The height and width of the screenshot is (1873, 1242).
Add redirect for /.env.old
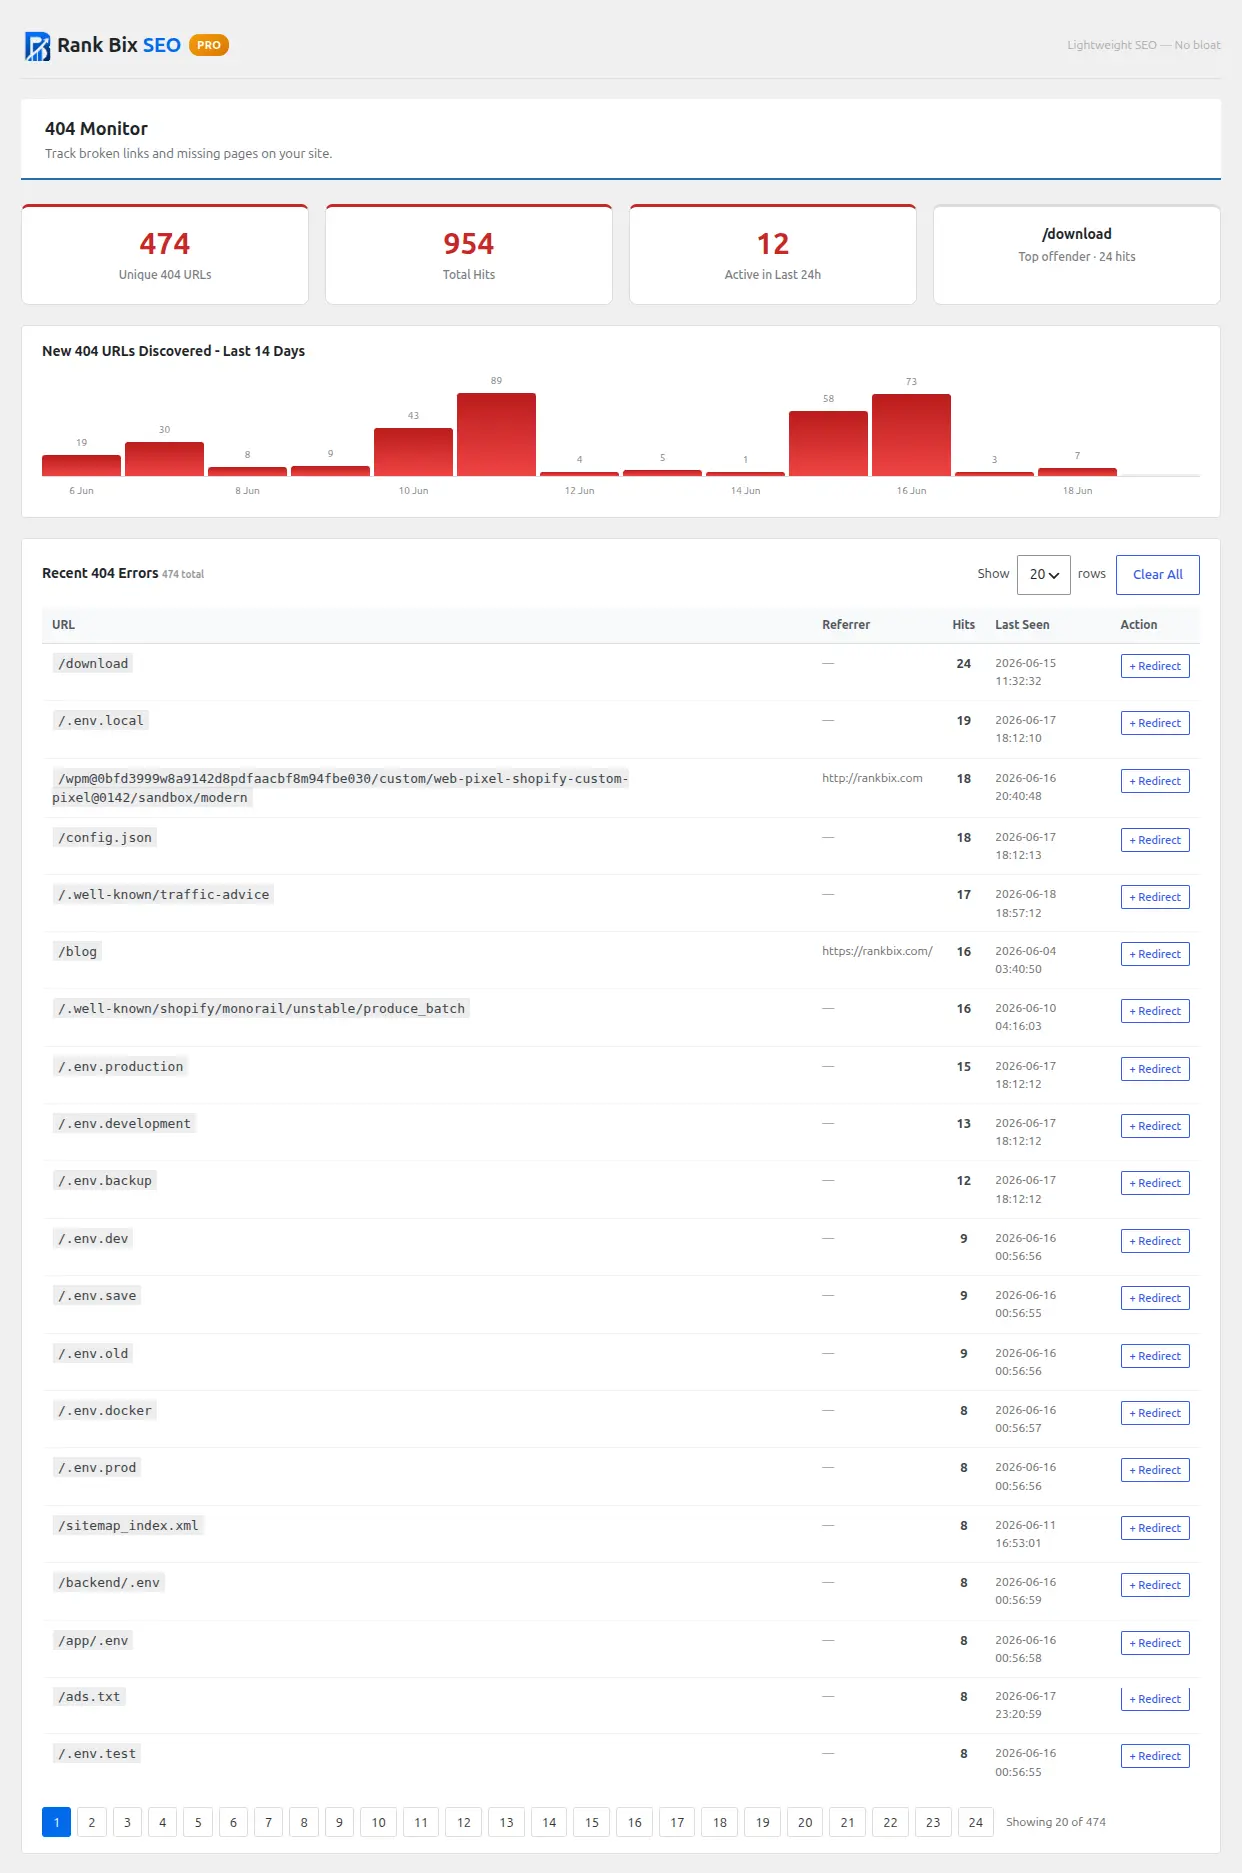point(1155,1356)
